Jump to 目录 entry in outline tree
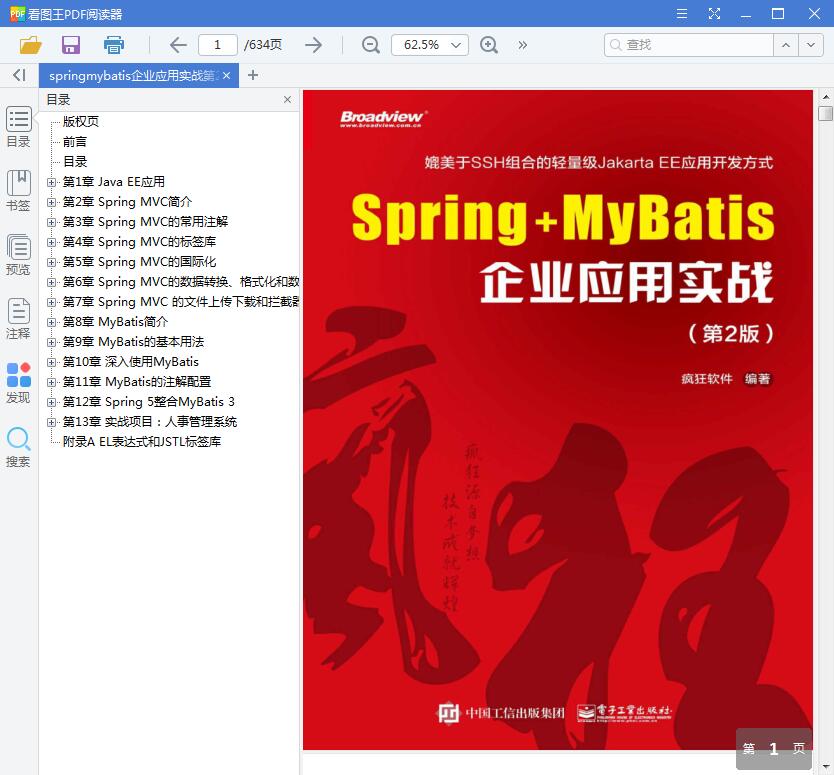834x775 pixels. pyautogui.click(x=74, y=162)
